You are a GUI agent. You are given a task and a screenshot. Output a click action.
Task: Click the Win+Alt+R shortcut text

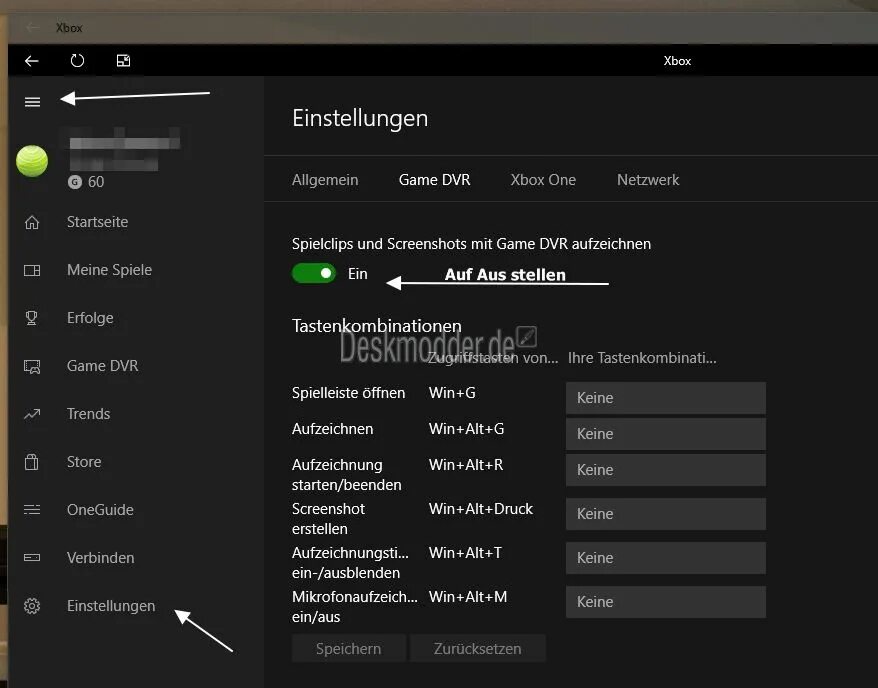pyautogui.click(x=466, y=465)
